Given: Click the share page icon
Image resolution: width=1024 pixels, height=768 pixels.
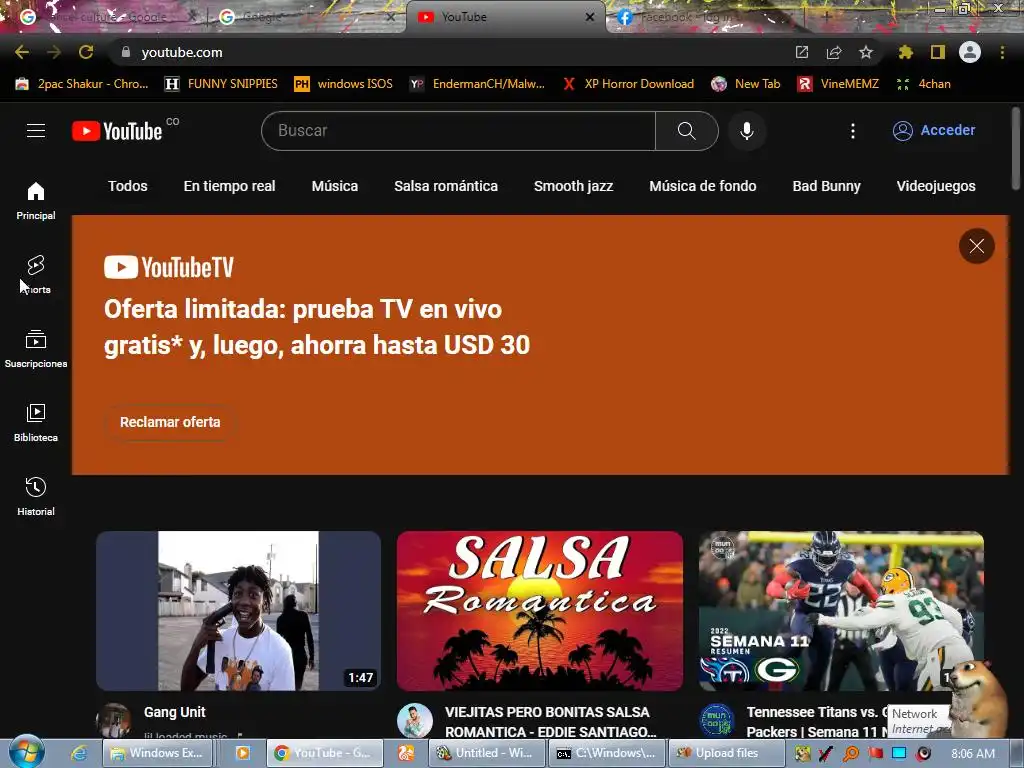Looking at the screenshot, I should tap(834, 52).
